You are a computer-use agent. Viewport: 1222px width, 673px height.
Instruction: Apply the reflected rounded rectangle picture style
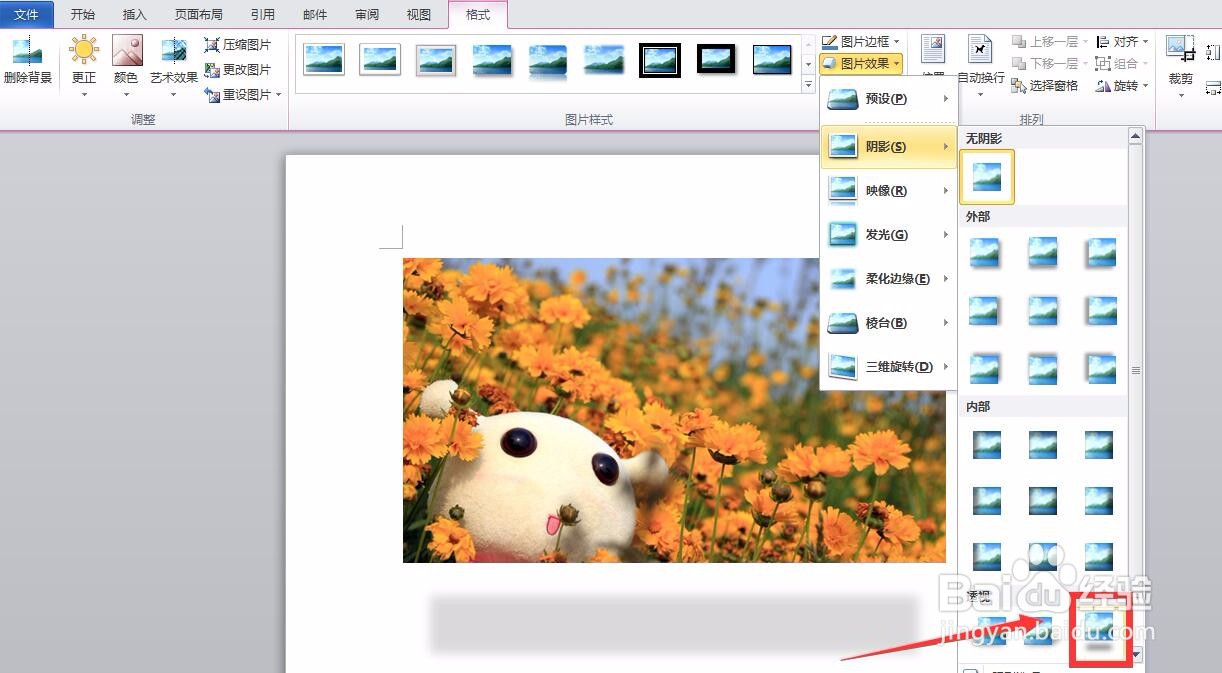click(548, 60)
